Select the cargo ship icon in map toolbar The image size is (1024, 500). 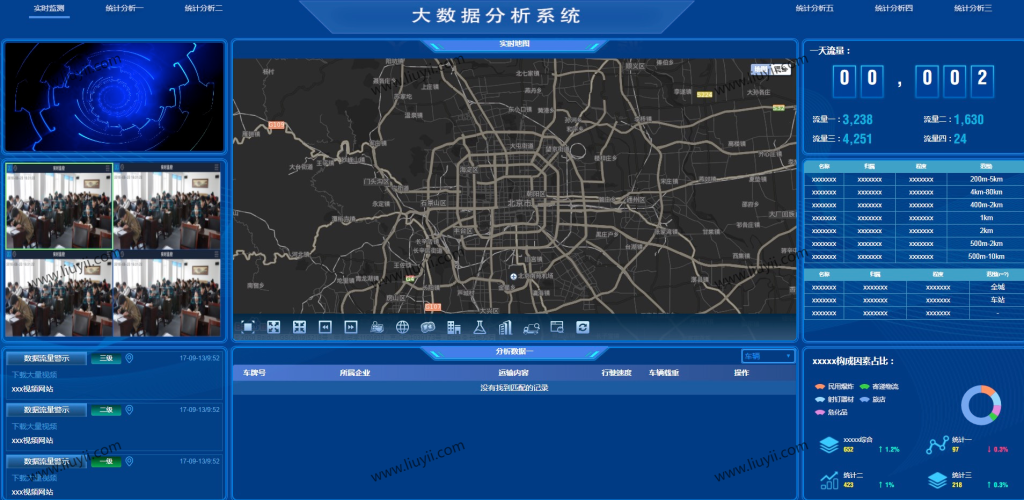click(x=377, y=327)
